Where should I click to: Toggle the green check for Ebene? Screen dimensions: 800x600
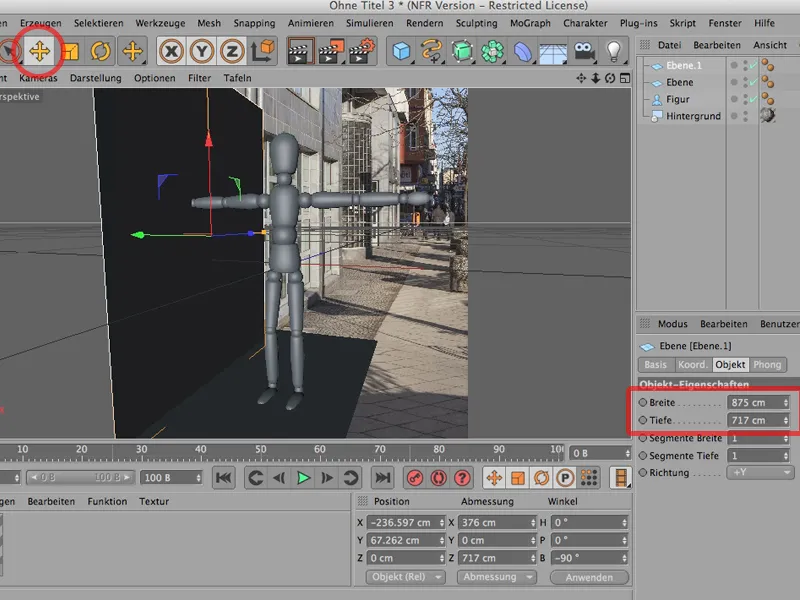[x=754, y=82]
